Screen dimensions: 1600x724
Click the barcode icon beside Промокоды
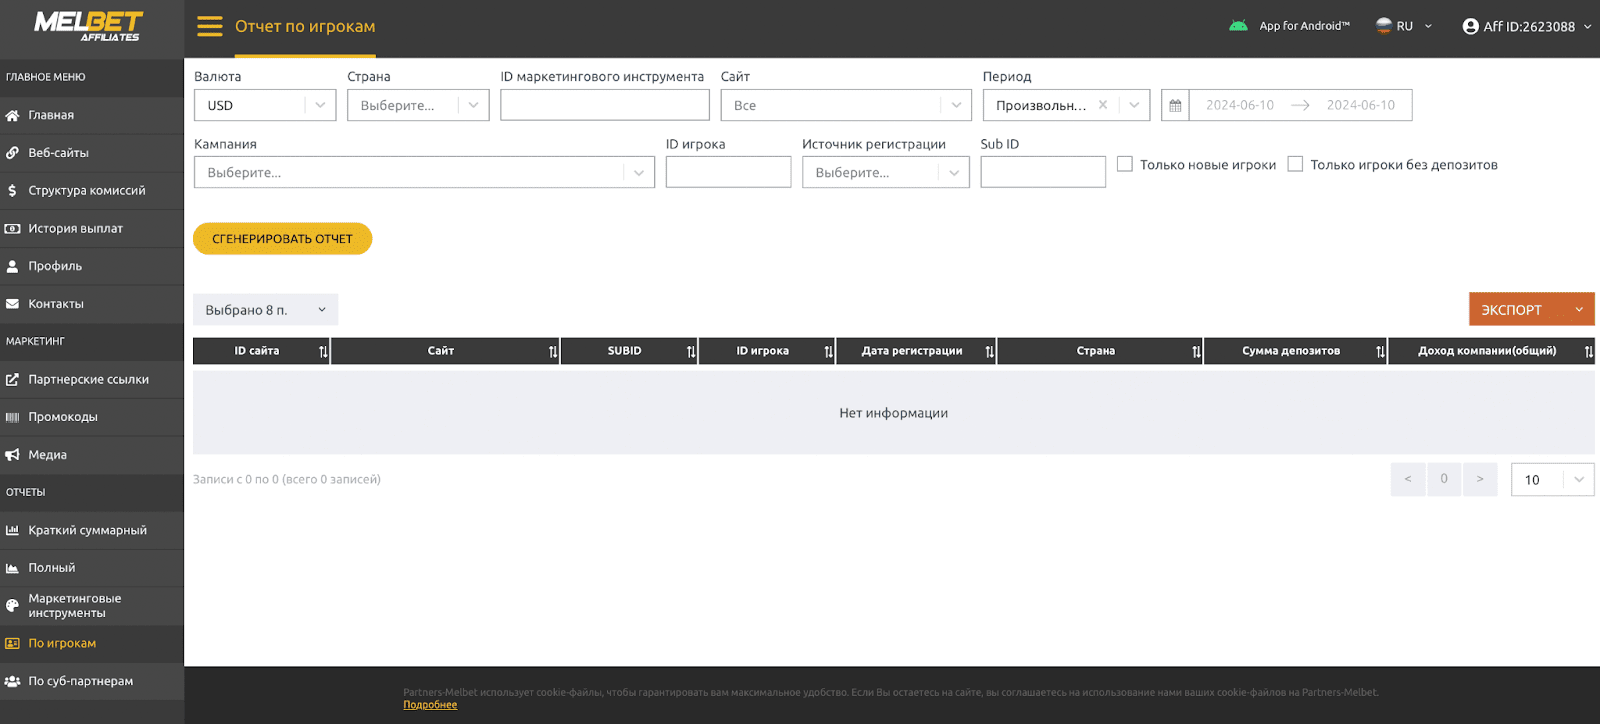tap(12, 417)
